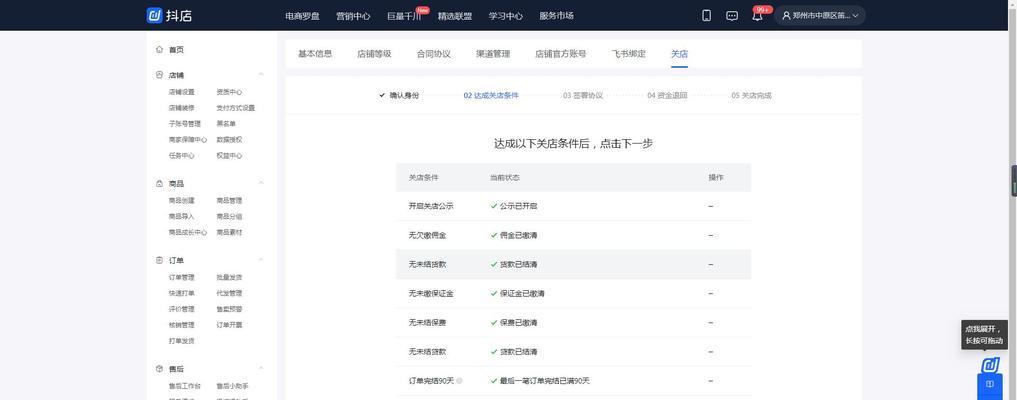Open the notification bell with 99+ badge
Screen dimensions: 1017x400
click(x=758, y=16)
